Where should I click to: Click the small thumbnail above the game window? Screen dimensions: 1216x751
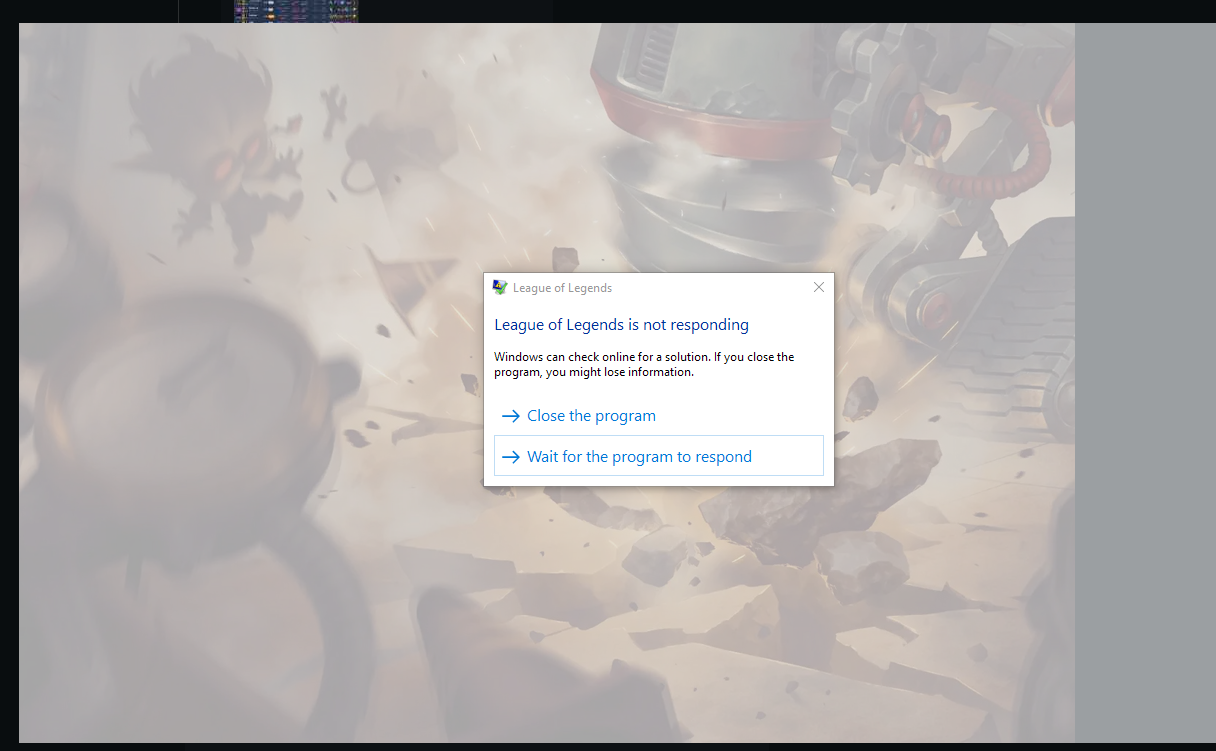pyautogui.click(x=296, y=11)
